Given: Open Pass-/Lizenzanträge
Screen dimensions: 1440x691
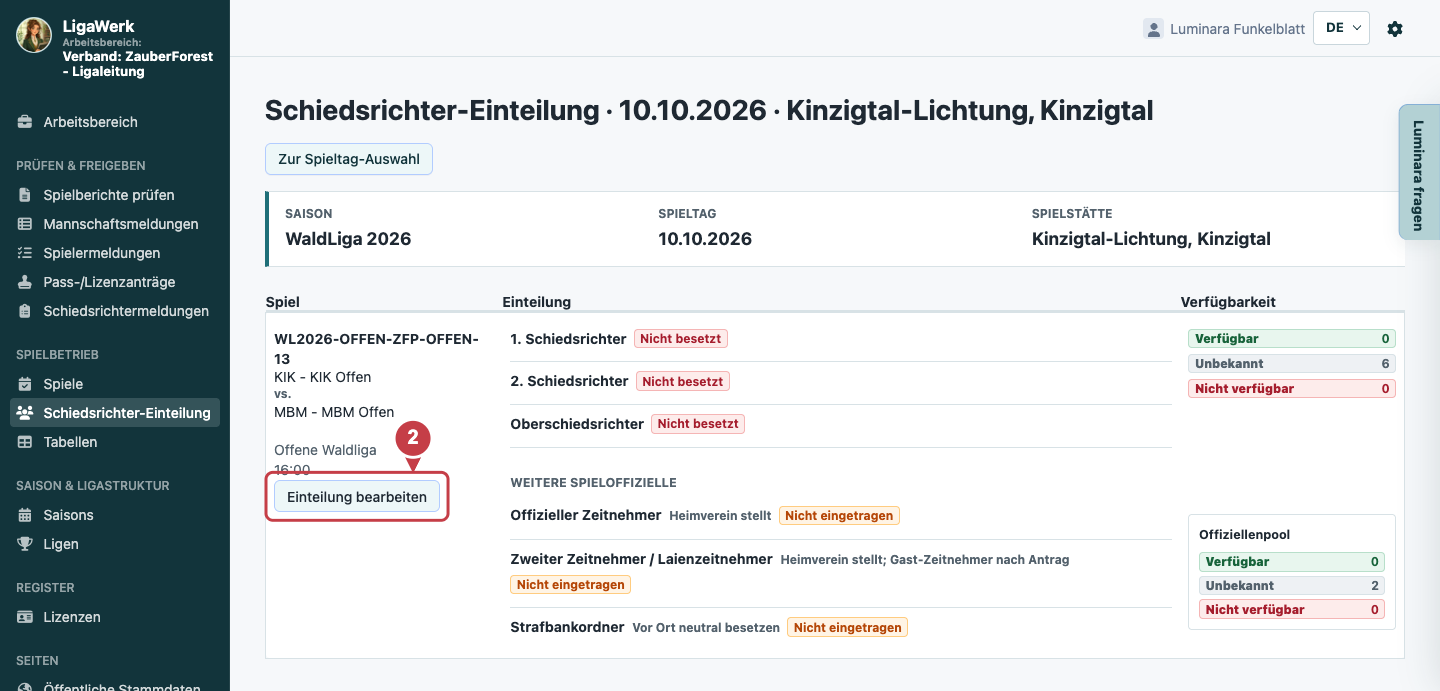Looking at the screenshot, I should click(x=115, y=282).
